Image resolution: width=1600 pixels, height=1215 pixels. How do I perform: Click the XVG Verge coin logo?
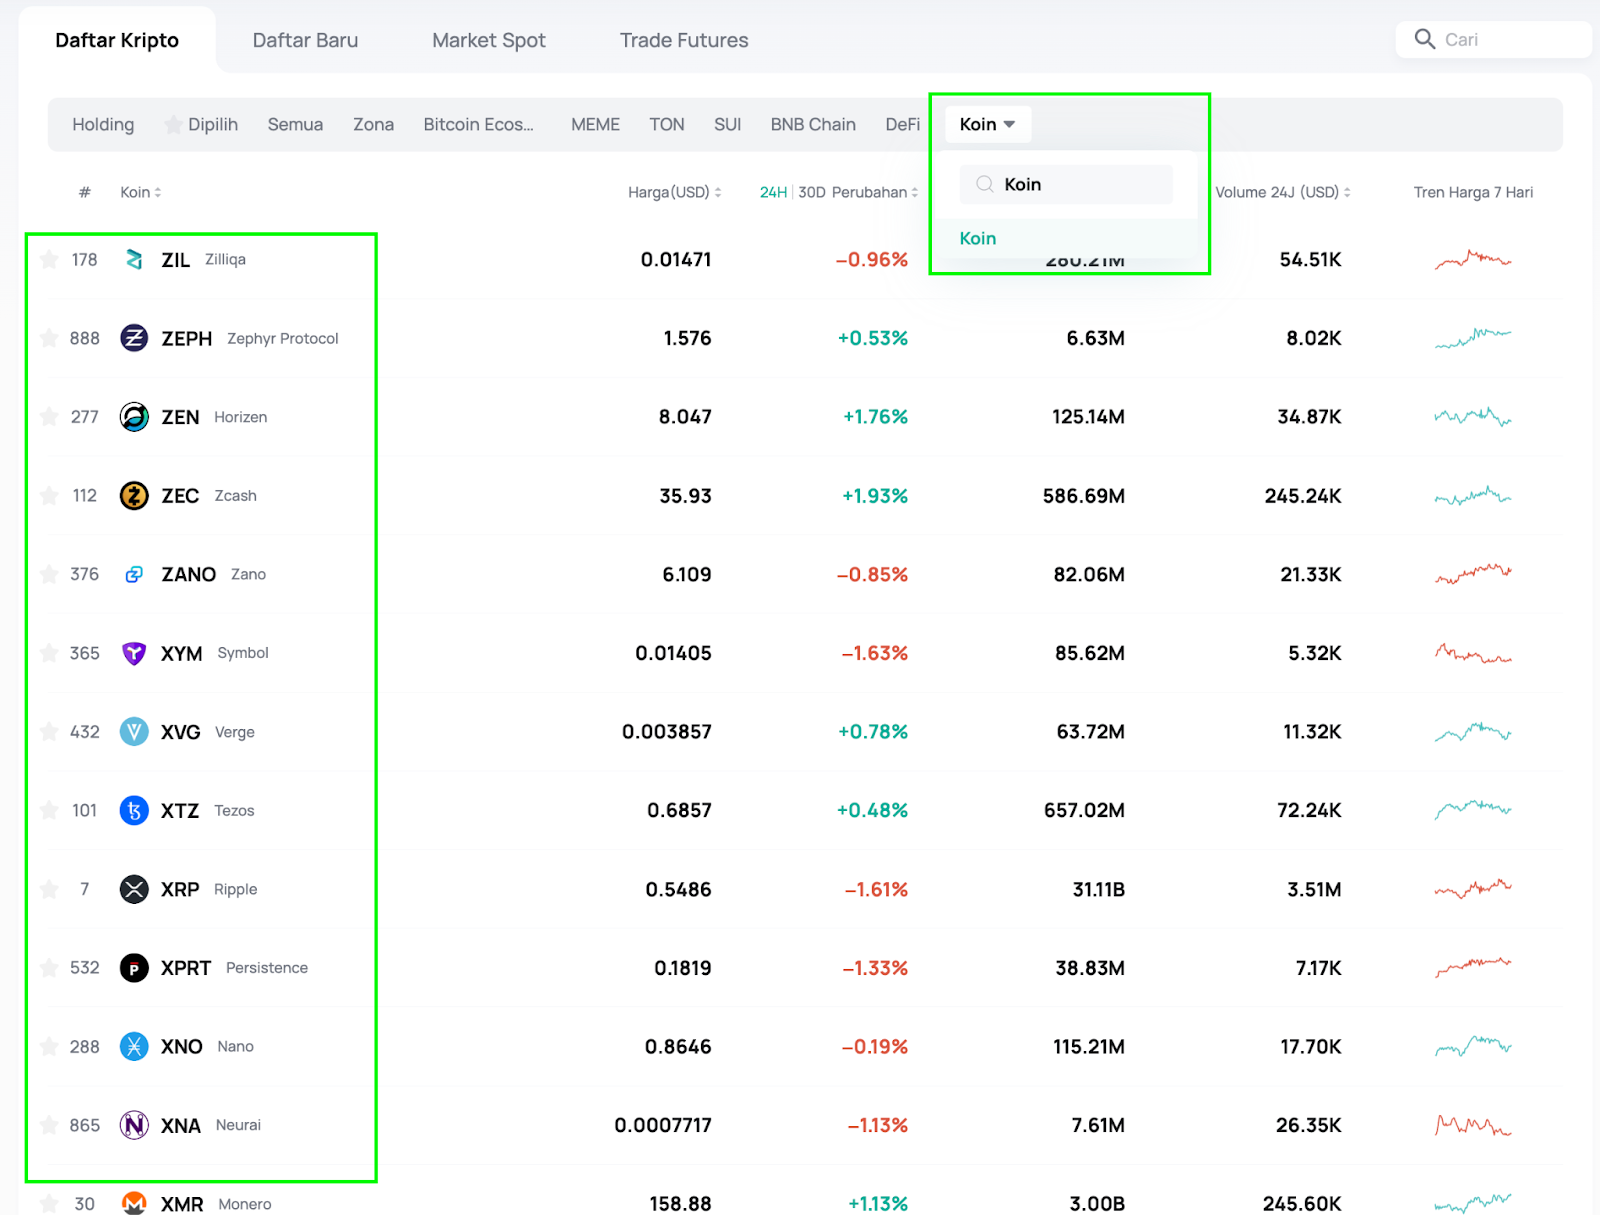(x=134, y=732)
